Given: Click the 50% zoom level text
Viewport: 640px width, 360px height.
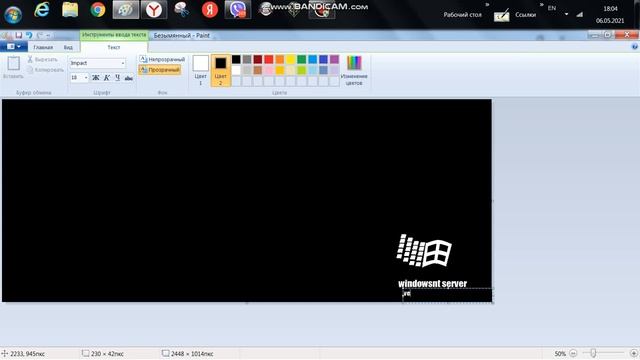Looking at the screenshot, I should (560, 353).
